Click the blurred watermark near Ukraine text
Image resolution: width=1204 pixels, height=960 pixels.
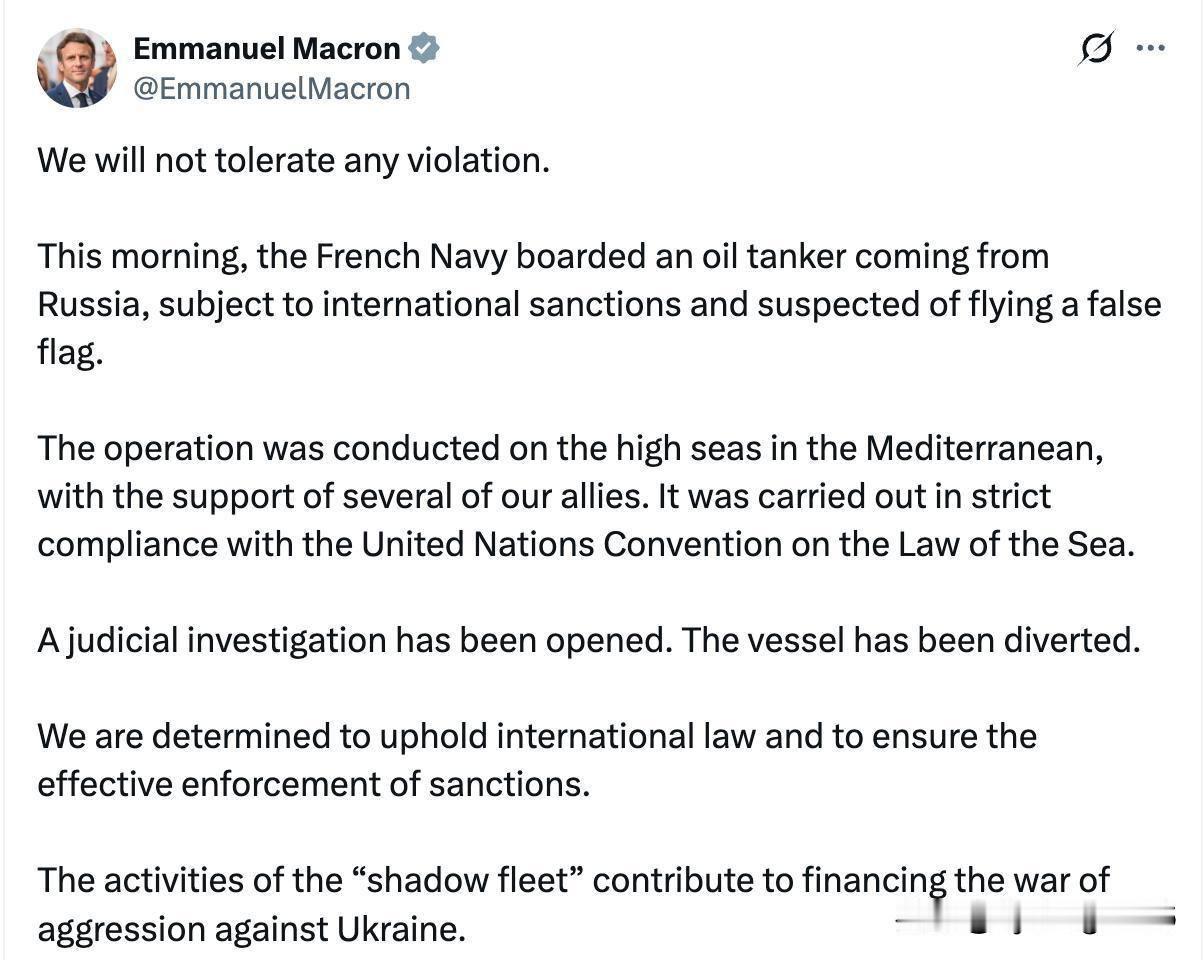(x=1034, y=918)
